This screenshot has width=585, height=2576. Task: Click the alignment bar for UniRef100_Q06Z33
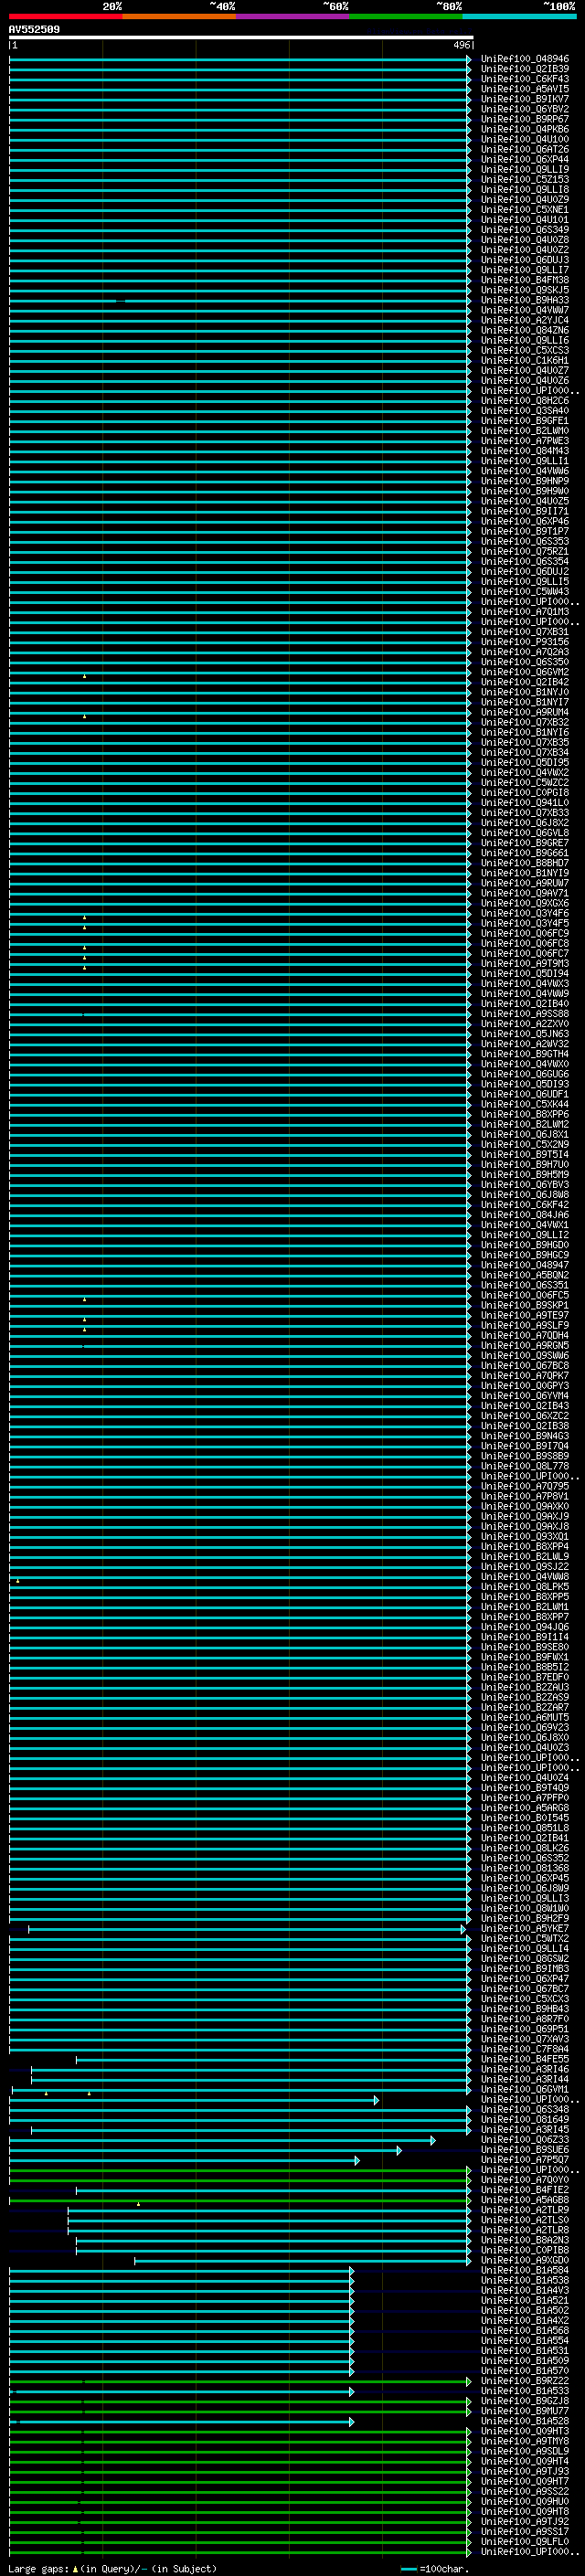point(222,2140)
